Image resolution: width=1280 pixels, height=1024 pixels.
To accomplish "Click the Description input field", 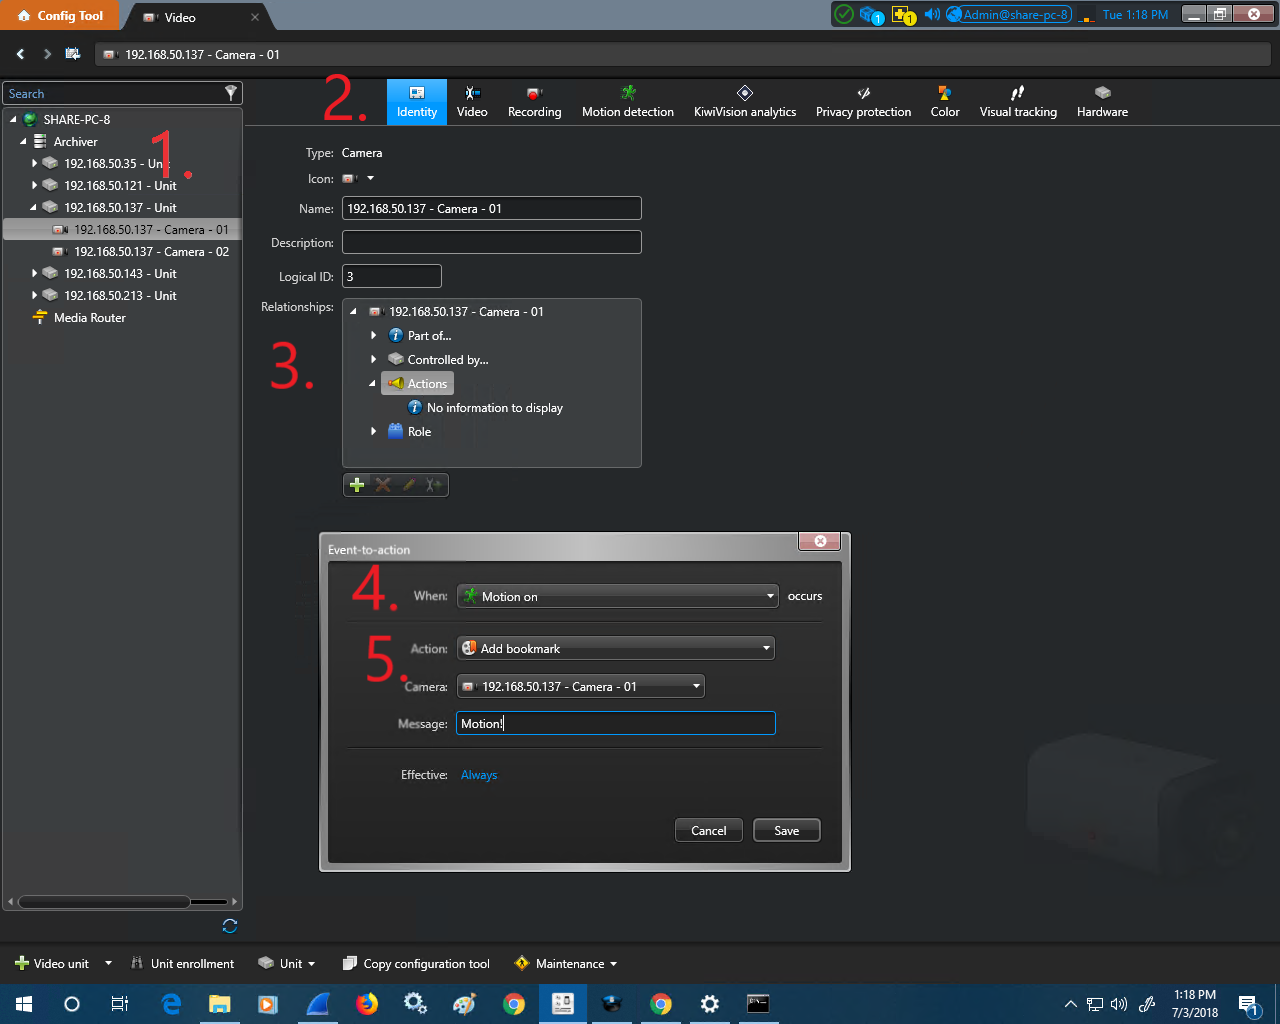I will [491, 242].
